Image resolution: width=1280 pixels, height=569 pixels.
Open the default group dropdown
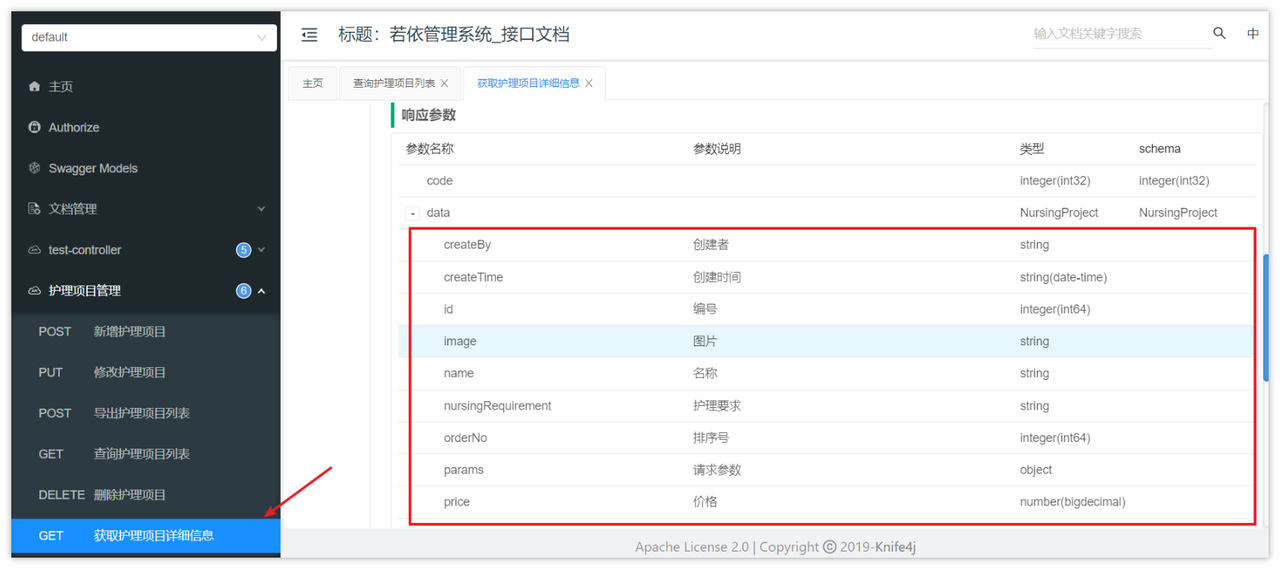[x=149, y=37]
